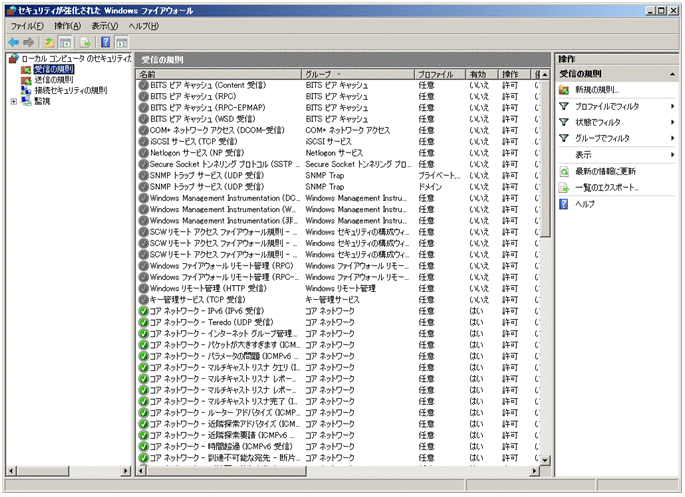Click the 最新の情報に更新 refresh icon
Image resolution: width=685 pixels, height=497 pixels.
point(565,172)
